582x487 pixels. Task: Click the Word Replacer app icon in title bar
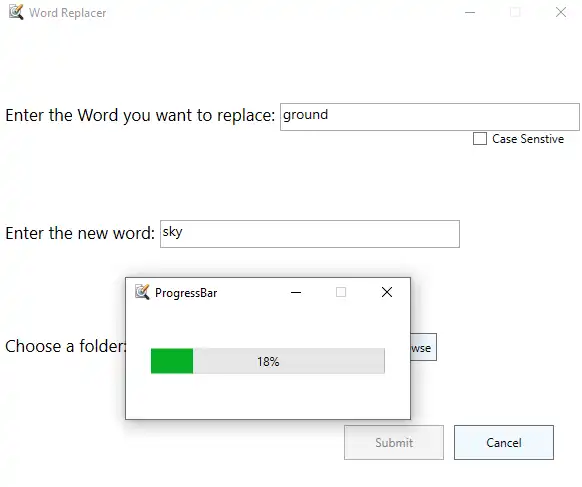(x=16, y=12)
